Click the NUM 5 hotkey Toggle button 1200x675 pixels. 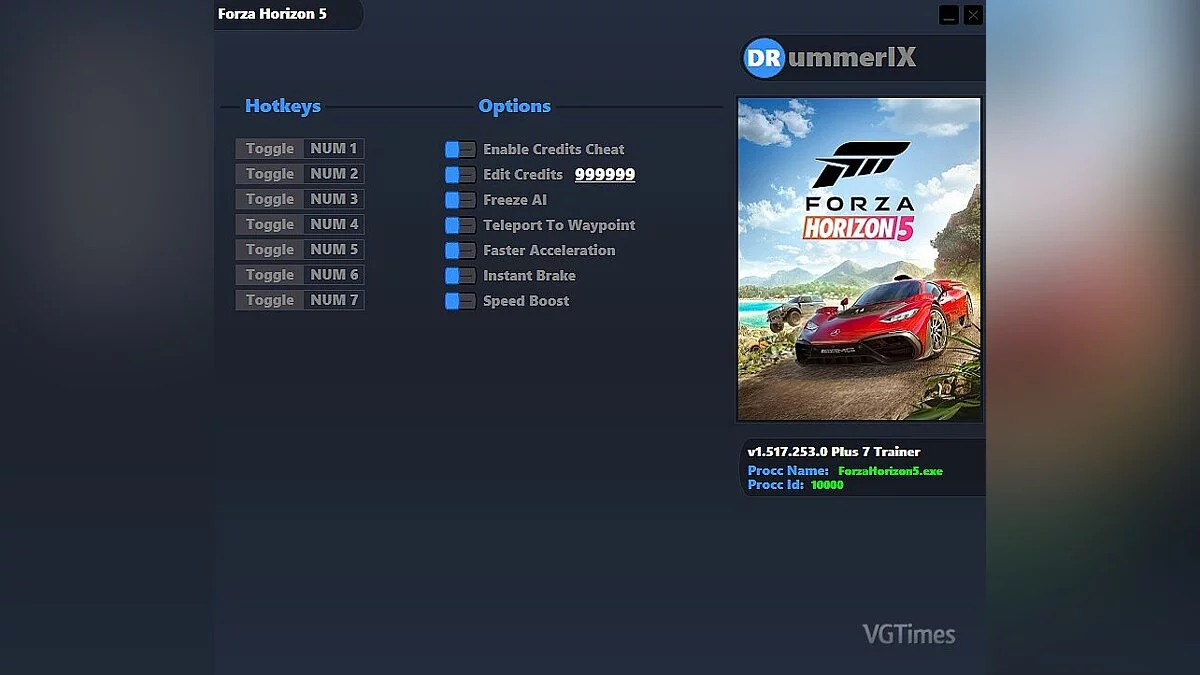pyautogui.click(x=268, y=249)
